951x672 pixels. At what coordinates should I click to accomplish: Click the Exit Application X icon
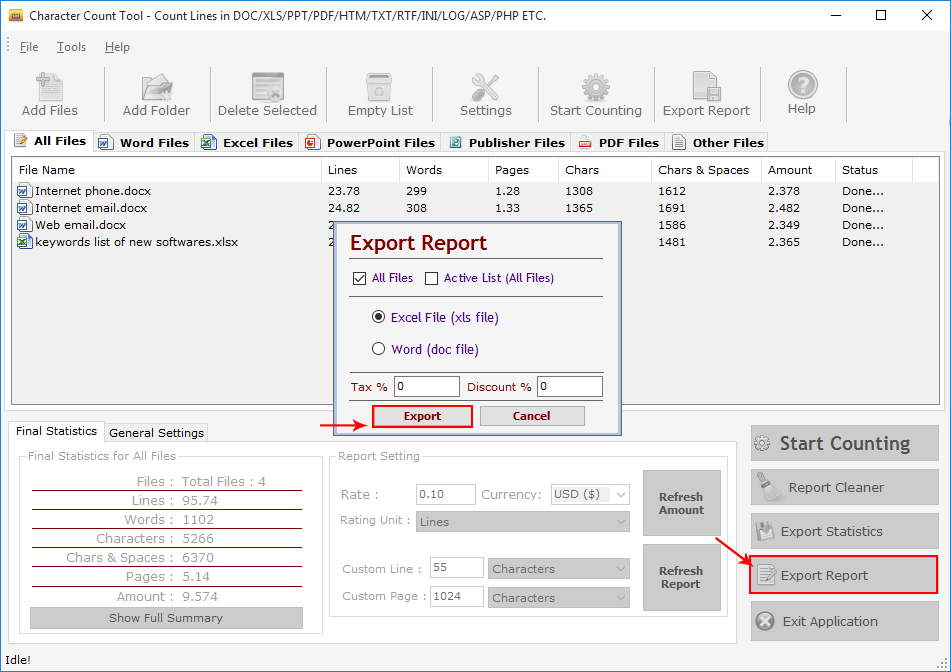tap(765, 621)
